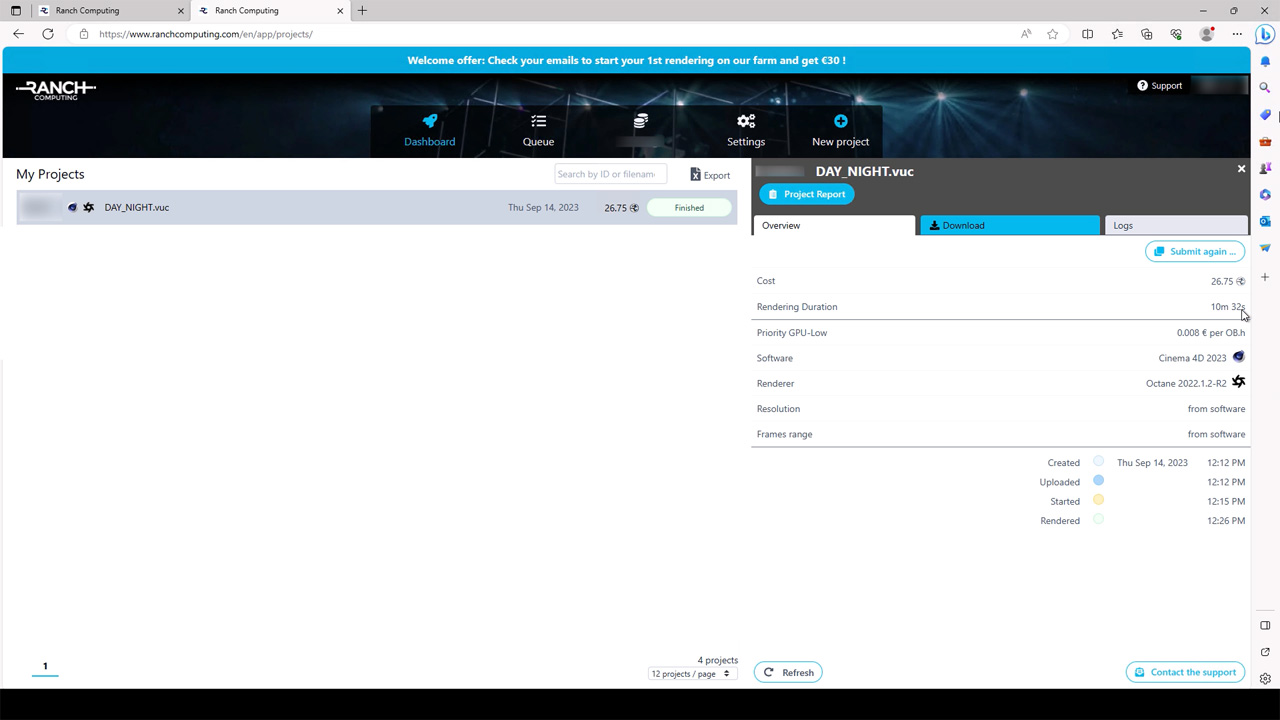The height and width of the screenshot is (720, 1280).
Task: Open Edge sidebar tools briefcase icon
Action: tap(1265, 142)
